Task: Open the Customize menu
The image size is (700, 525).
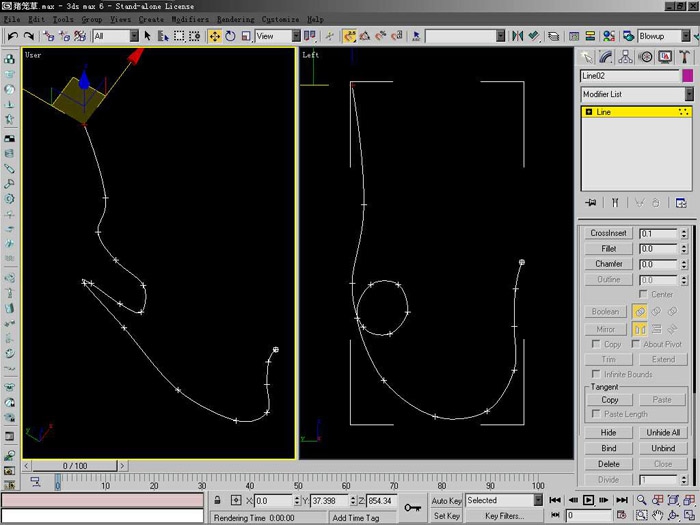Action: pos(280,19)
